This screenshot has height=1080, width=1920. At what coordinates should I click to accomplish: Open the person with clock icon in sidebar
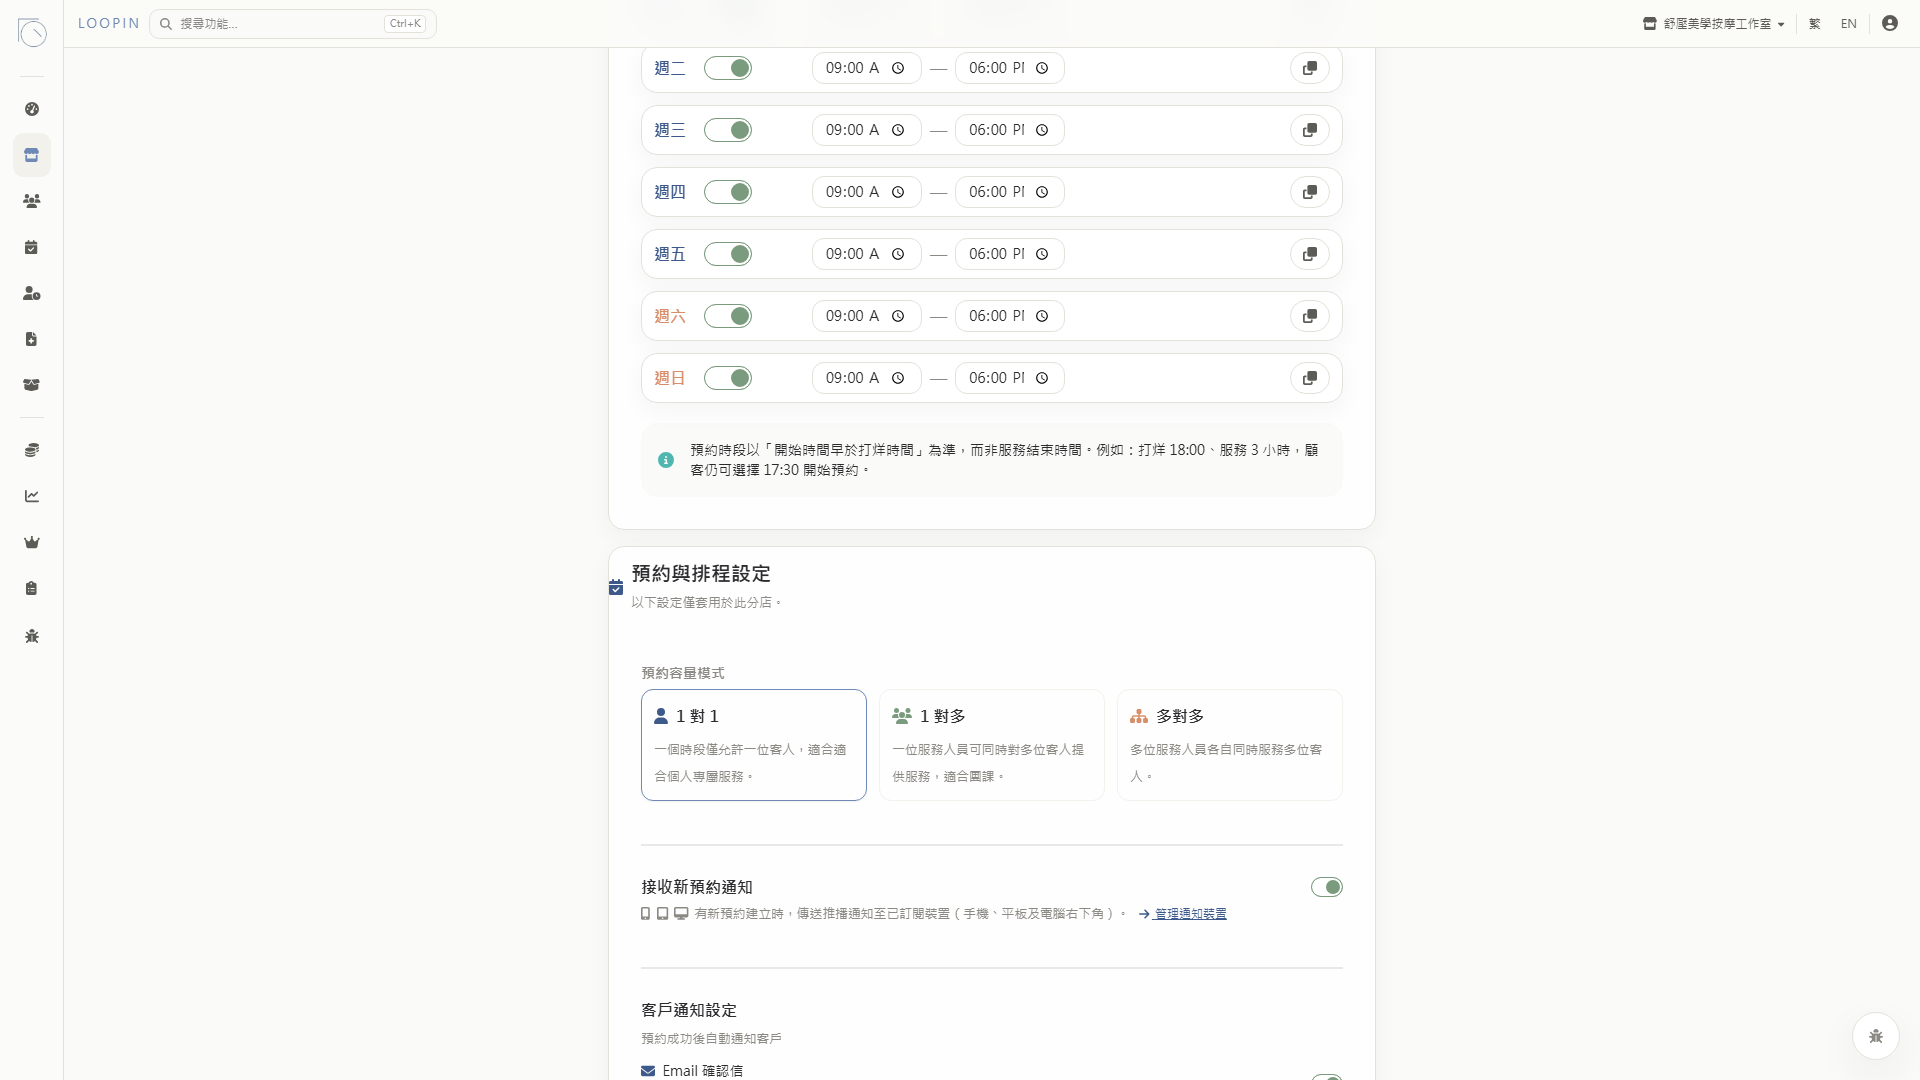coord(32,293)
